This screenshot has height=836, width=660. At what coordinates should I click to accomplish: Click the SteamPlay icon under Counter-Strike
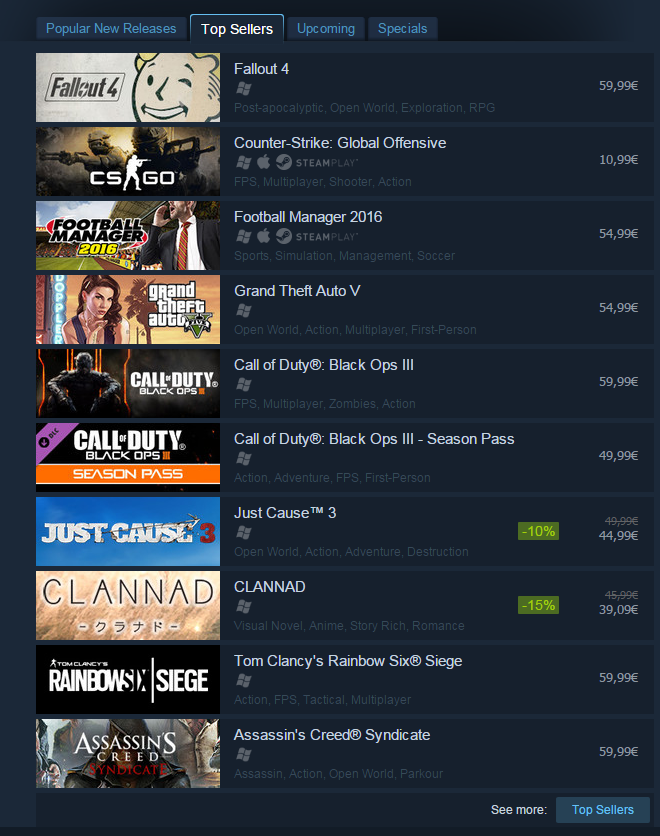pos(317,162)
